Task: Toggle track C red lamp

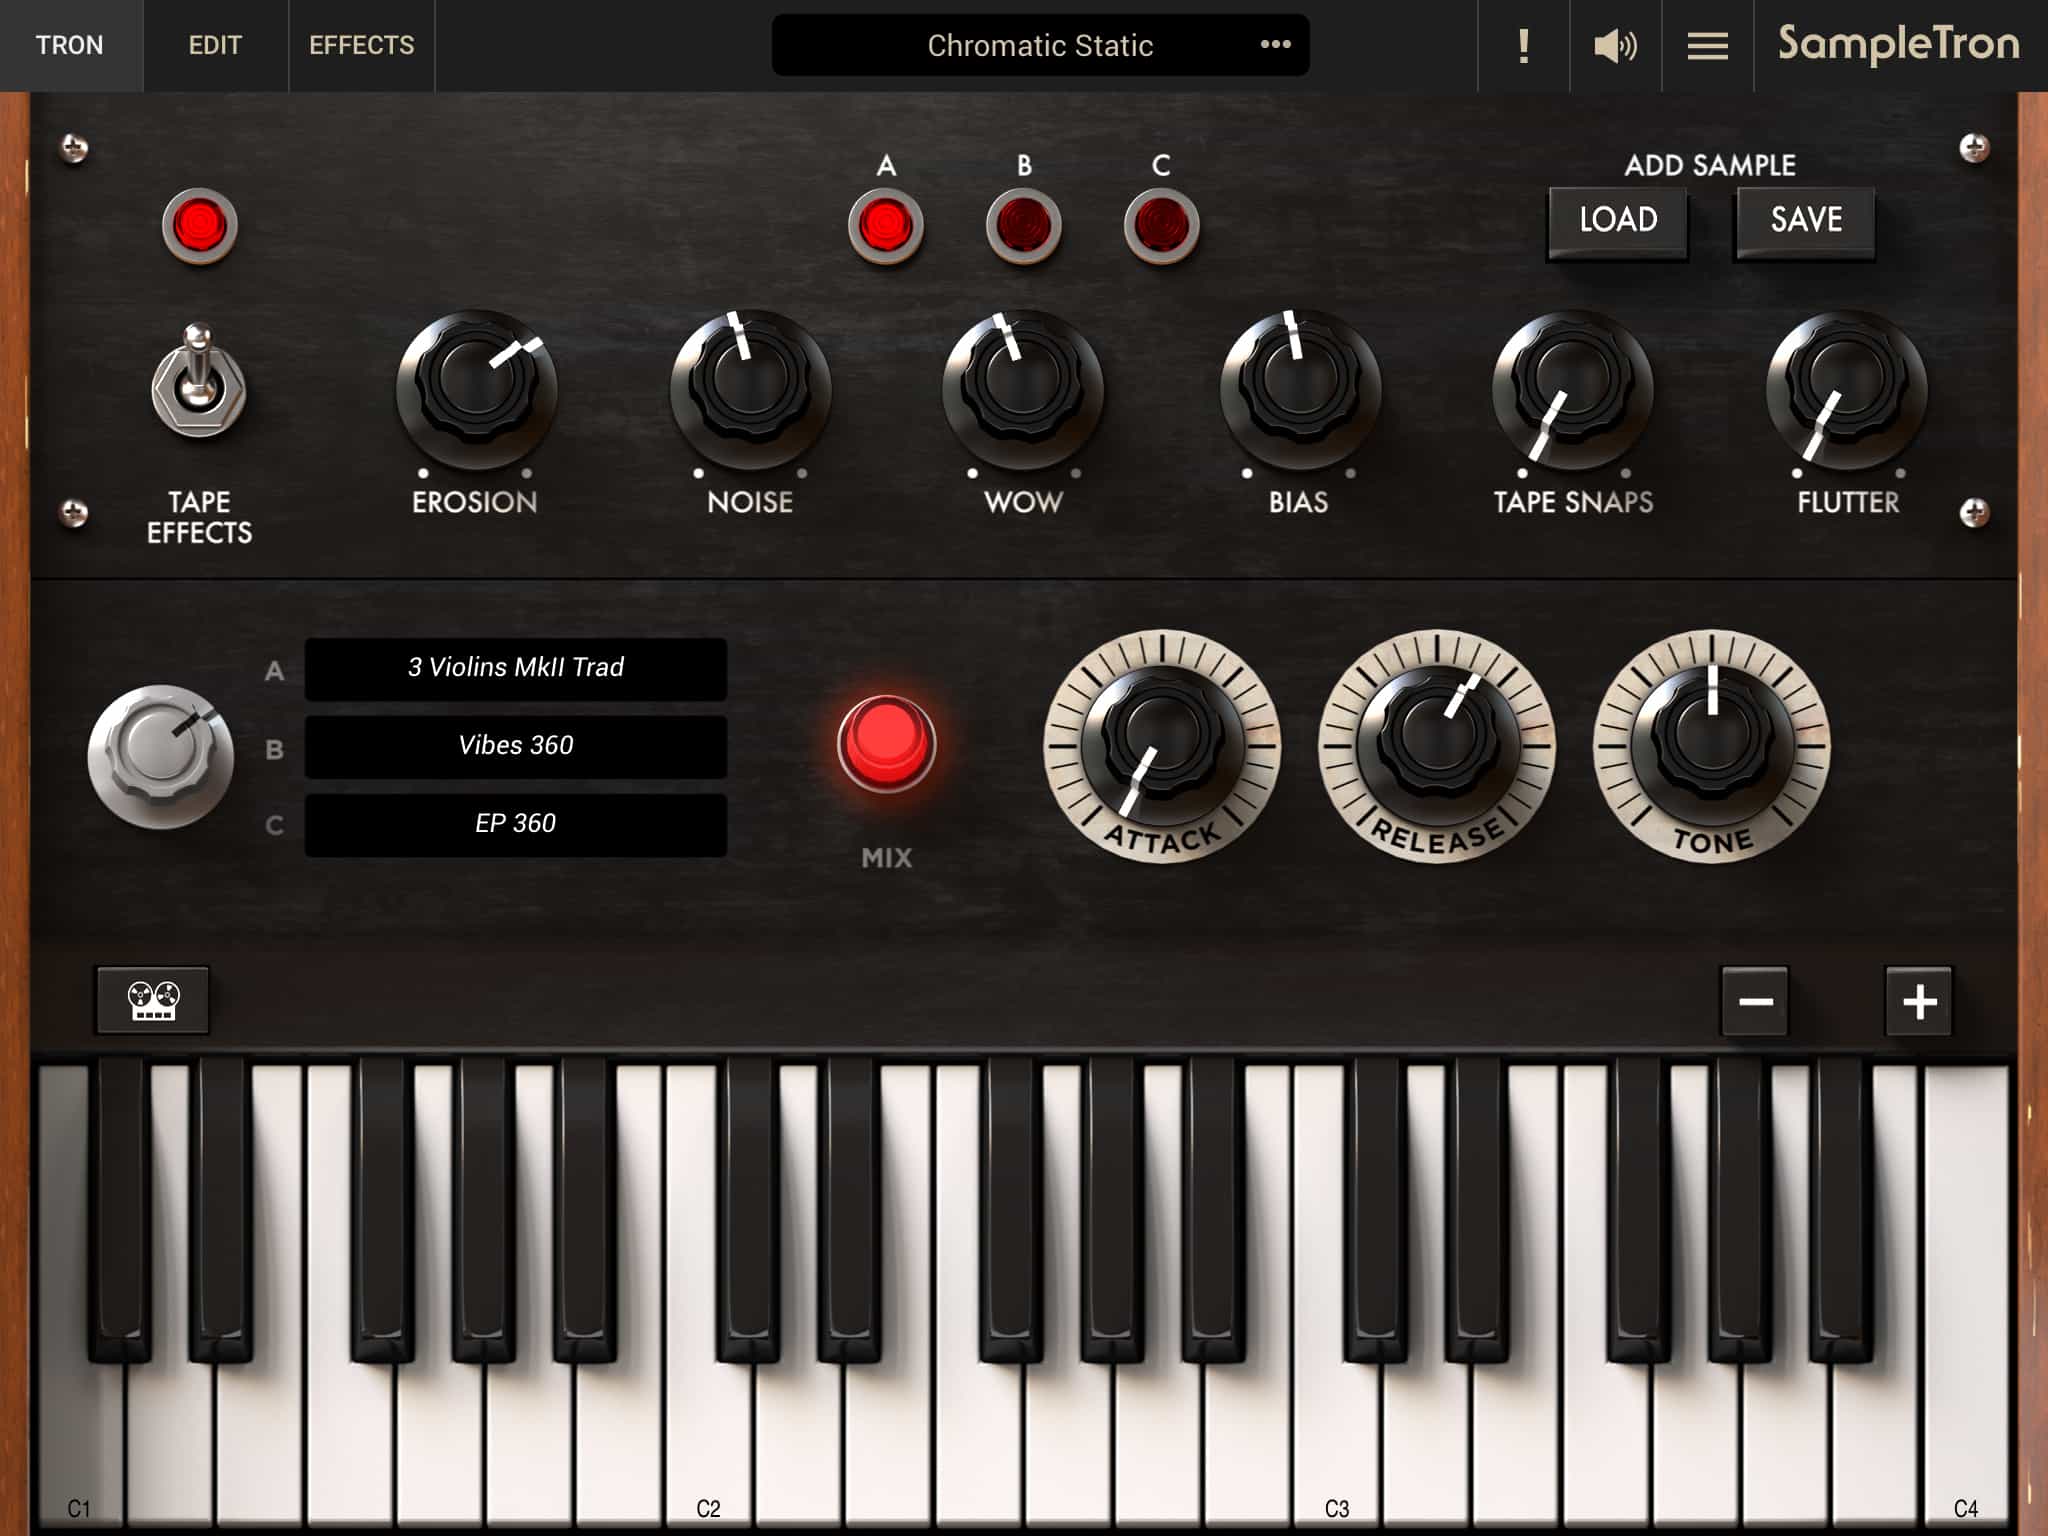Action: coord(1161,226)
